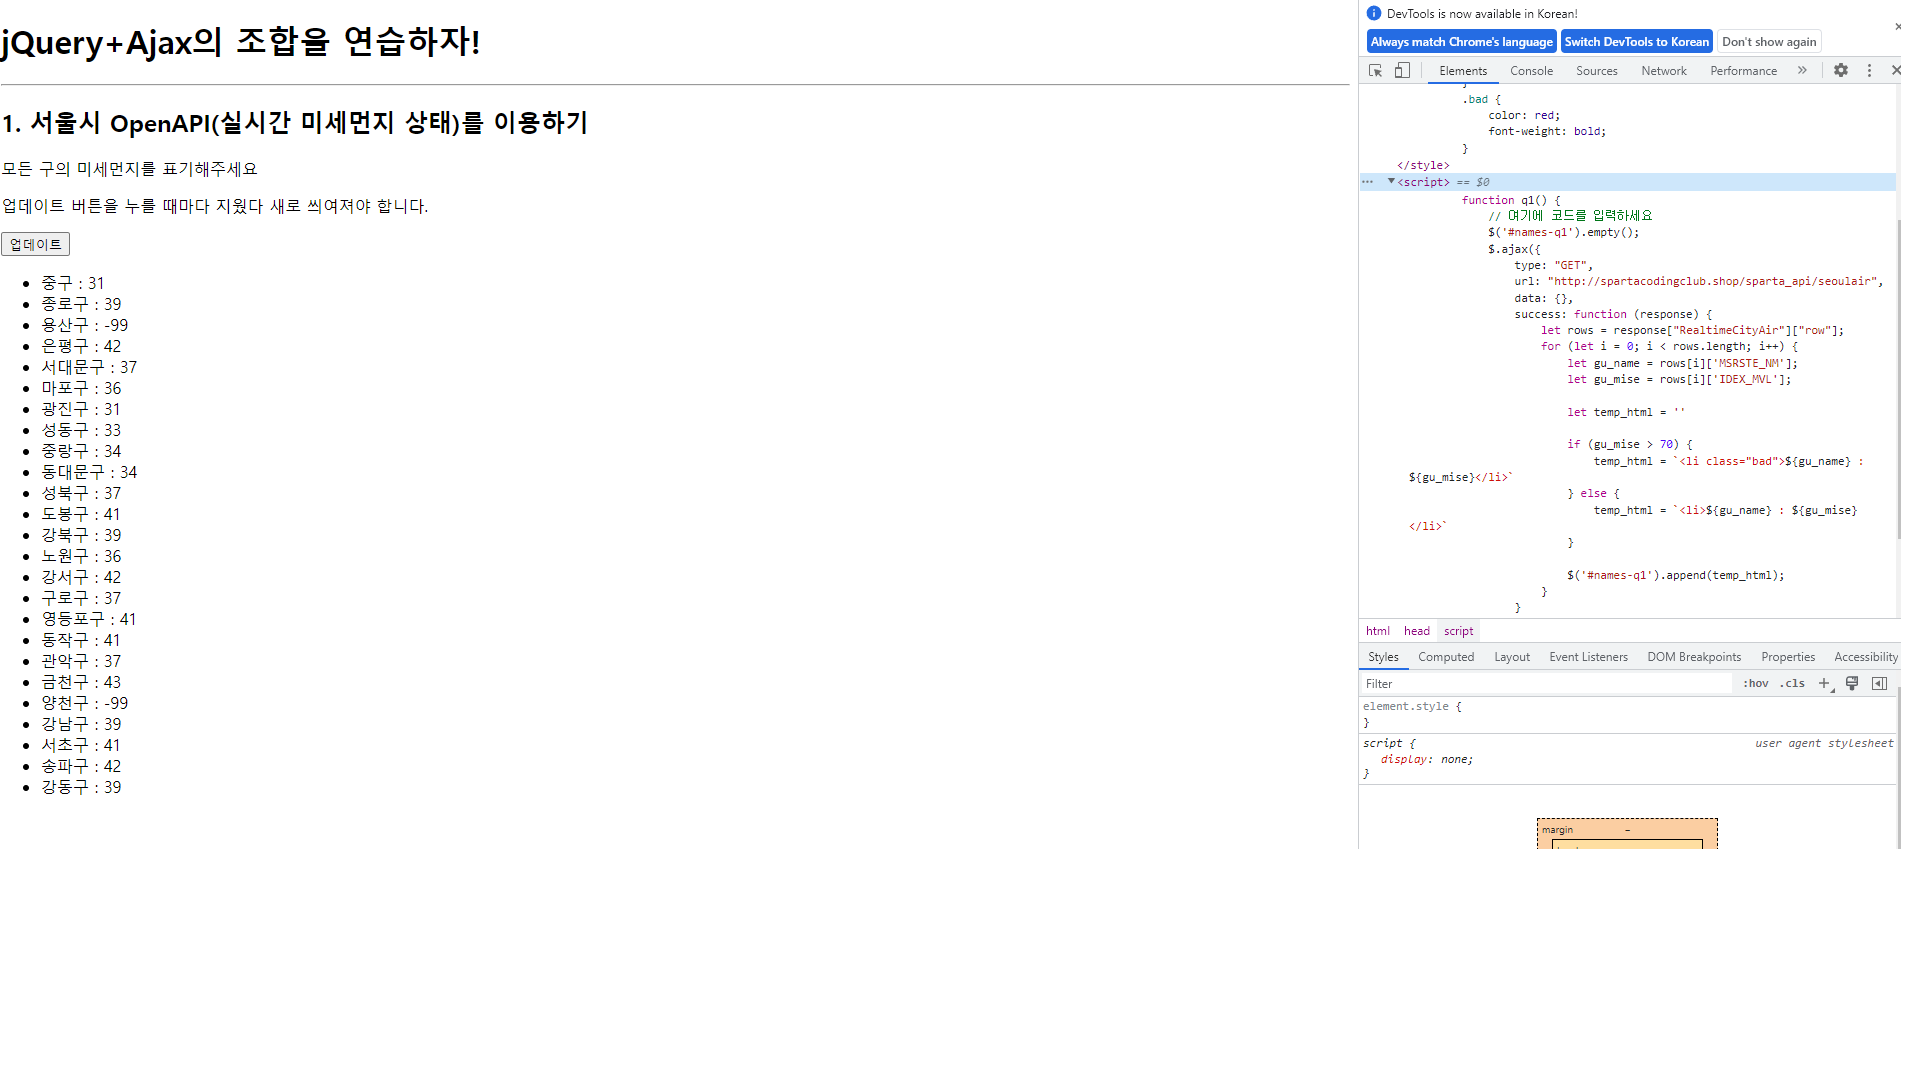Show more DevTools tabs chevron
The height and width of the screenshot is (1080, 1920).
pos(1802,71)
